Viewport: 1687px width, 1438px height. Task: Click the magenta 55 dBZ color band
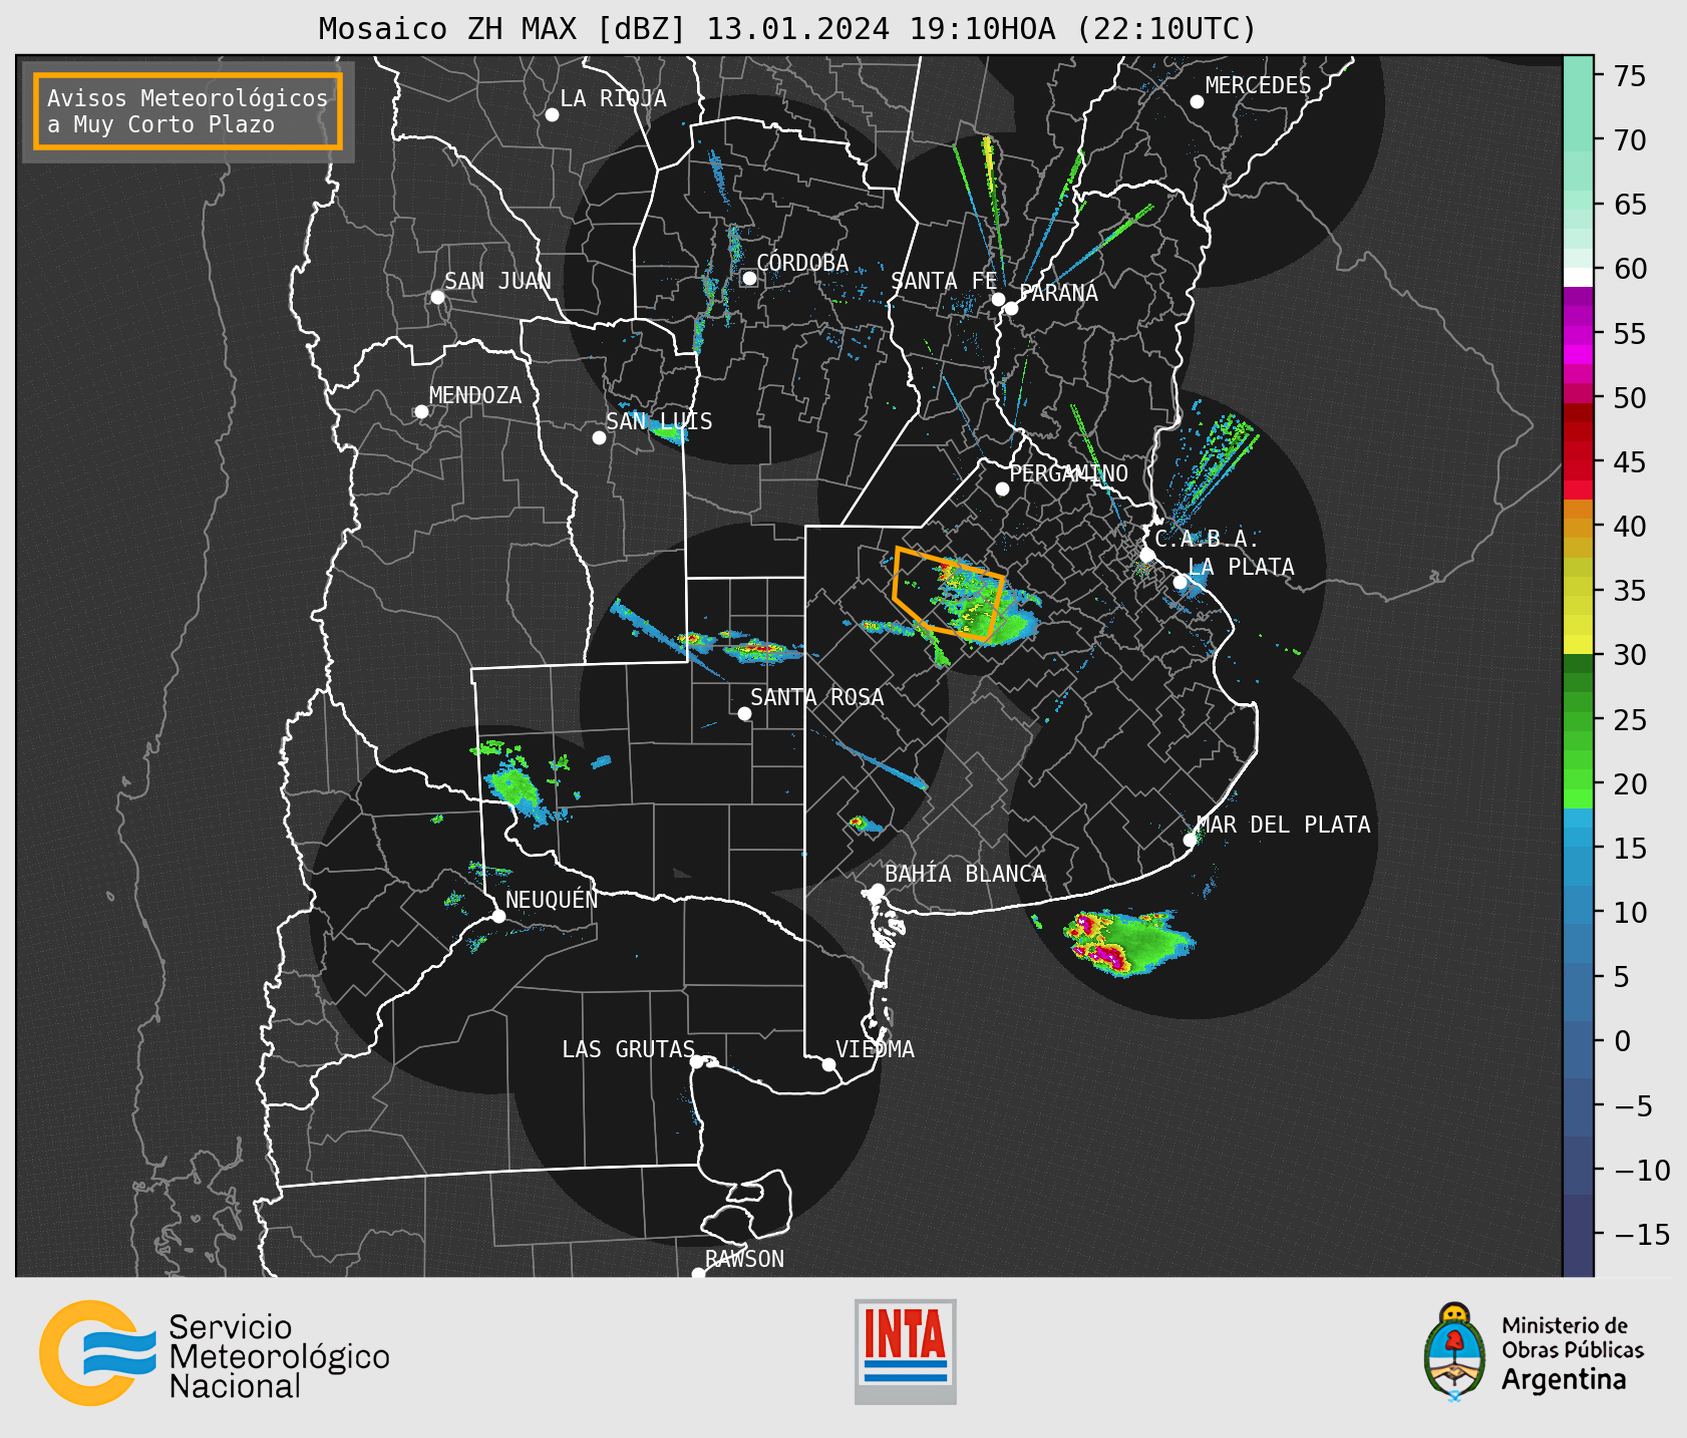[1578, 333]
